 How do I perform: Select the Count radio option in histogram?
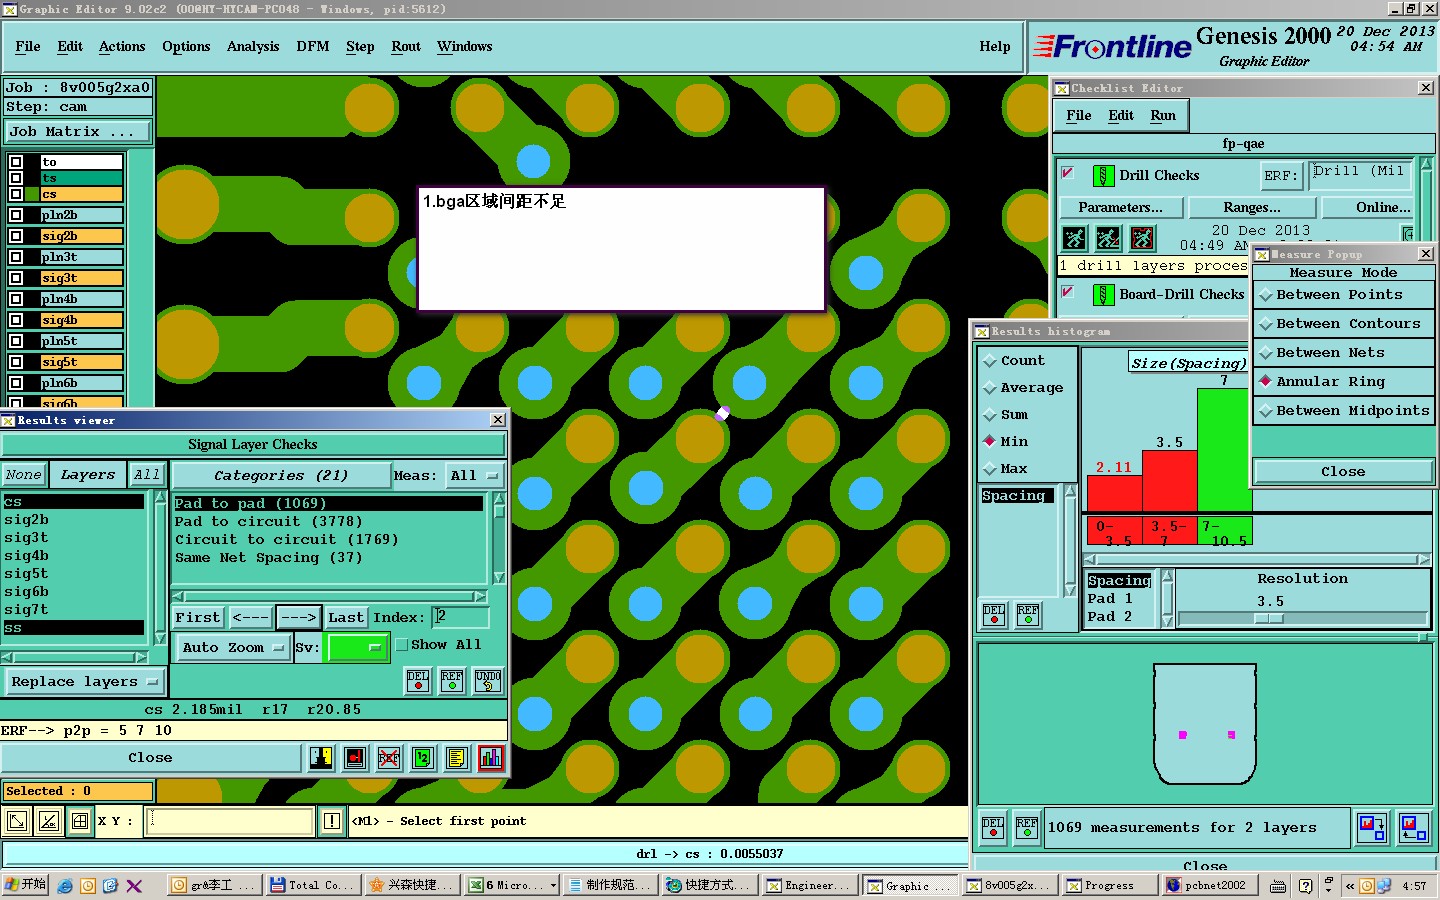990,361
